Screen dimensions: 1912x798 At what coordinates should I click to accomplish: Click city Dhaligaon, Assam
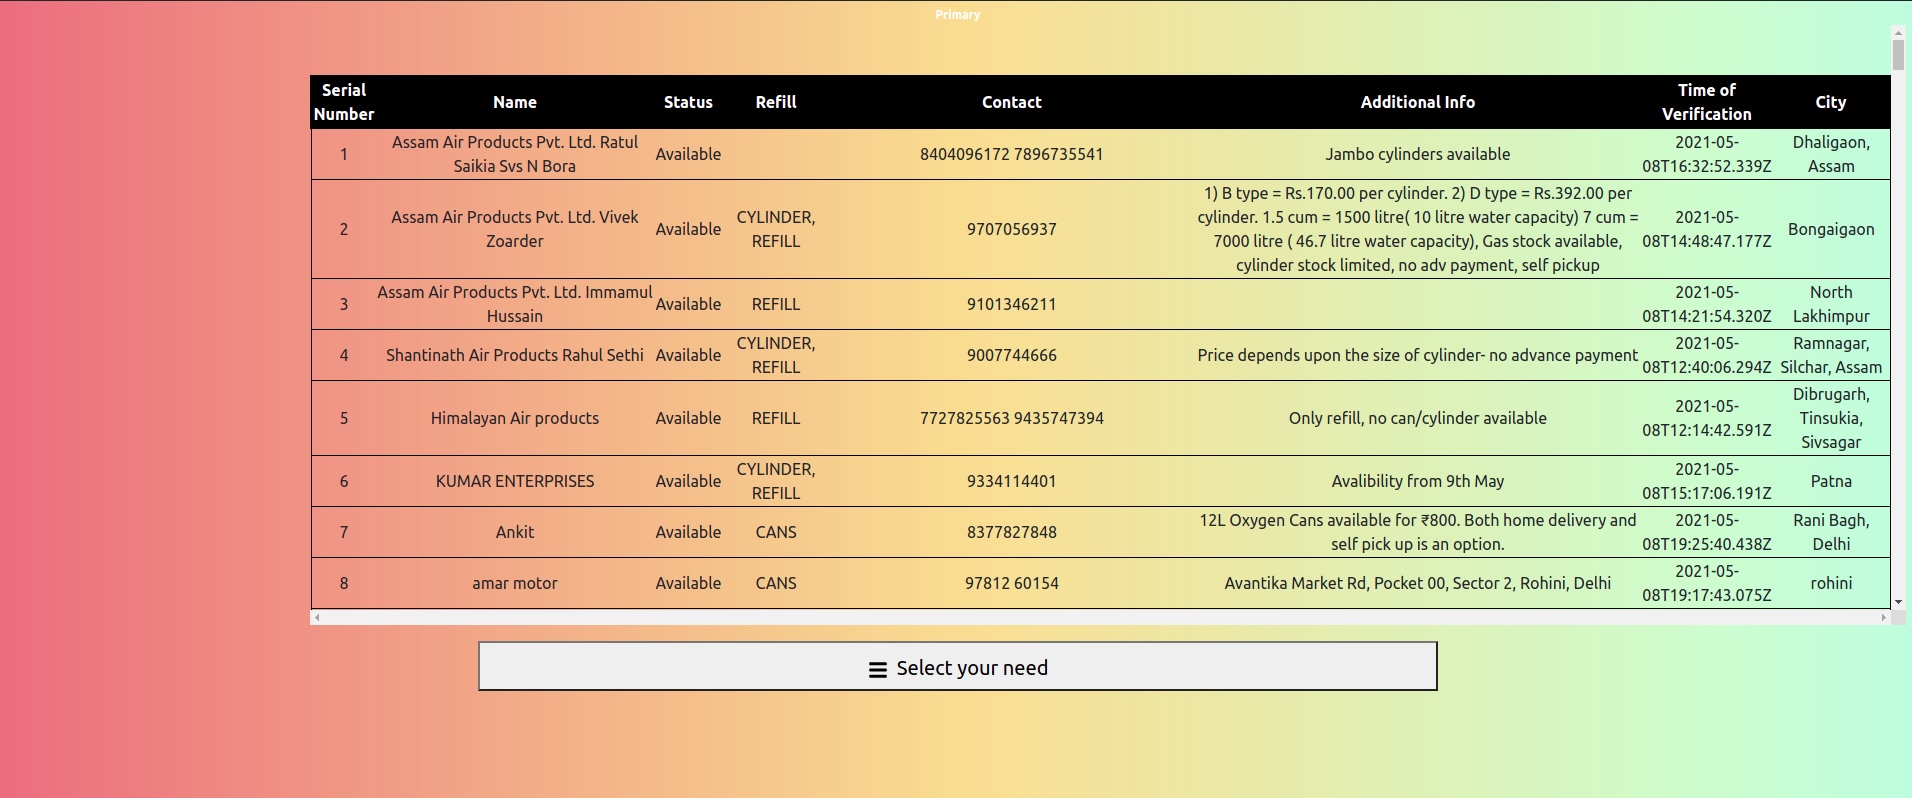coord(1830,154)
